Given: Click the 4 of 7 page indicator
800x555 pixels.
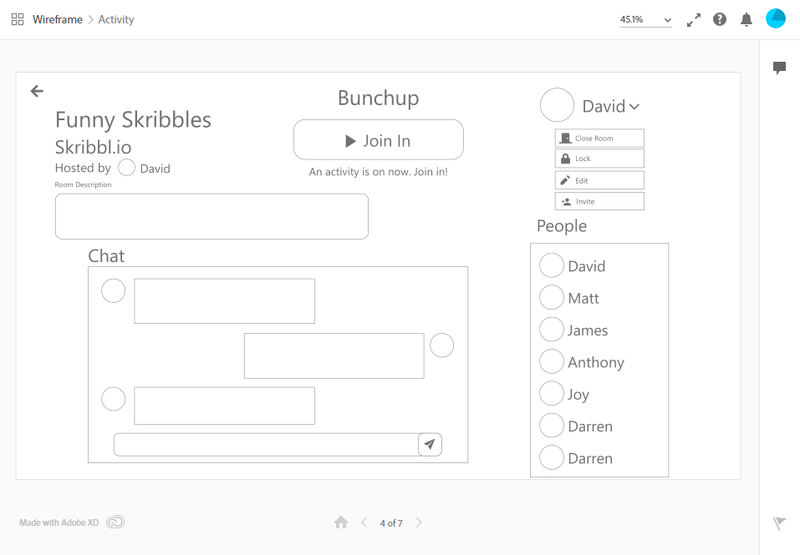Looking at the screenshot, I should (x=391, y=523).
